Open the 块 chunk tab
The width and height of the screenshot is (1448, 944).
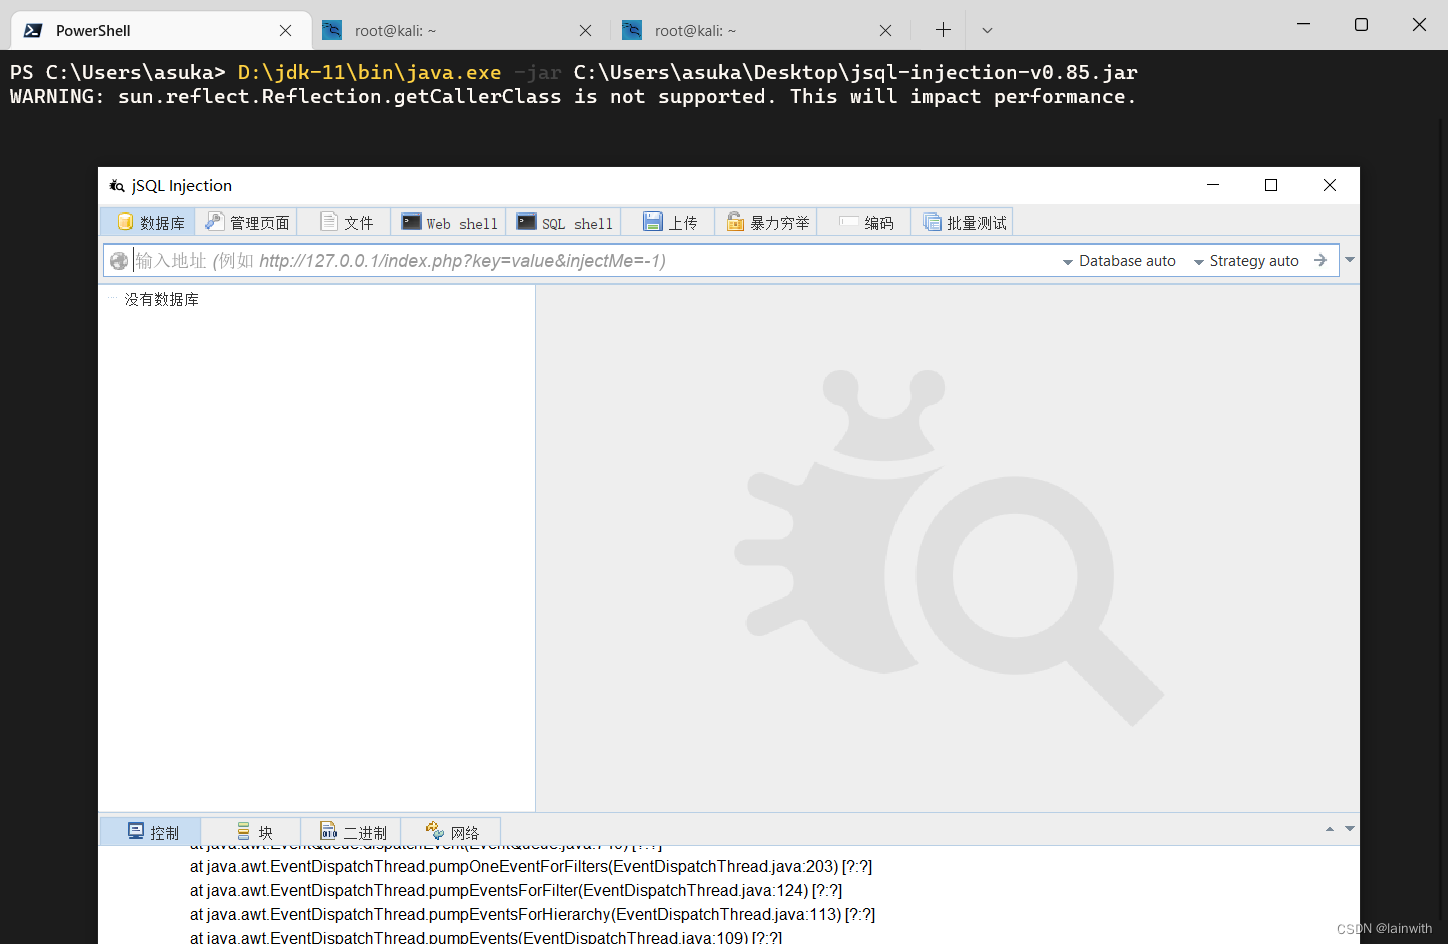pyautogui.click(x=252, y=832)
